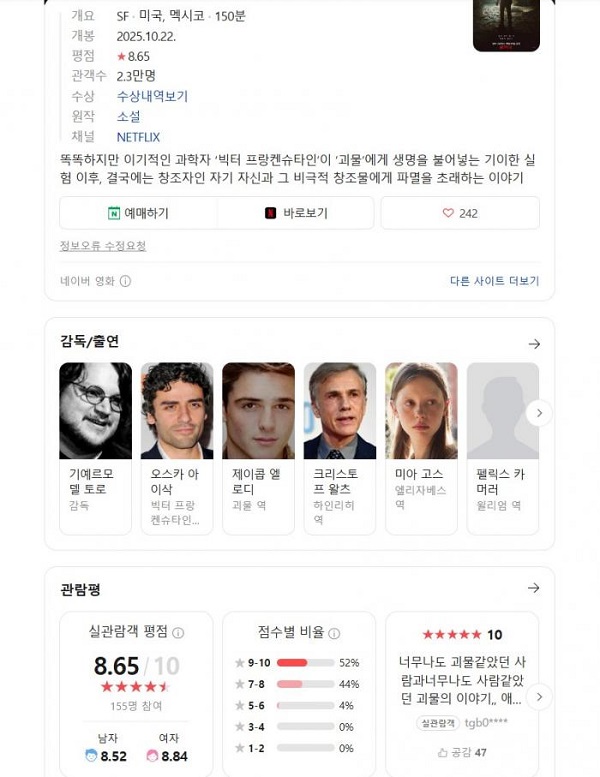Click the 예매하기 booking button
600x777 pixels.
[138, 213]
